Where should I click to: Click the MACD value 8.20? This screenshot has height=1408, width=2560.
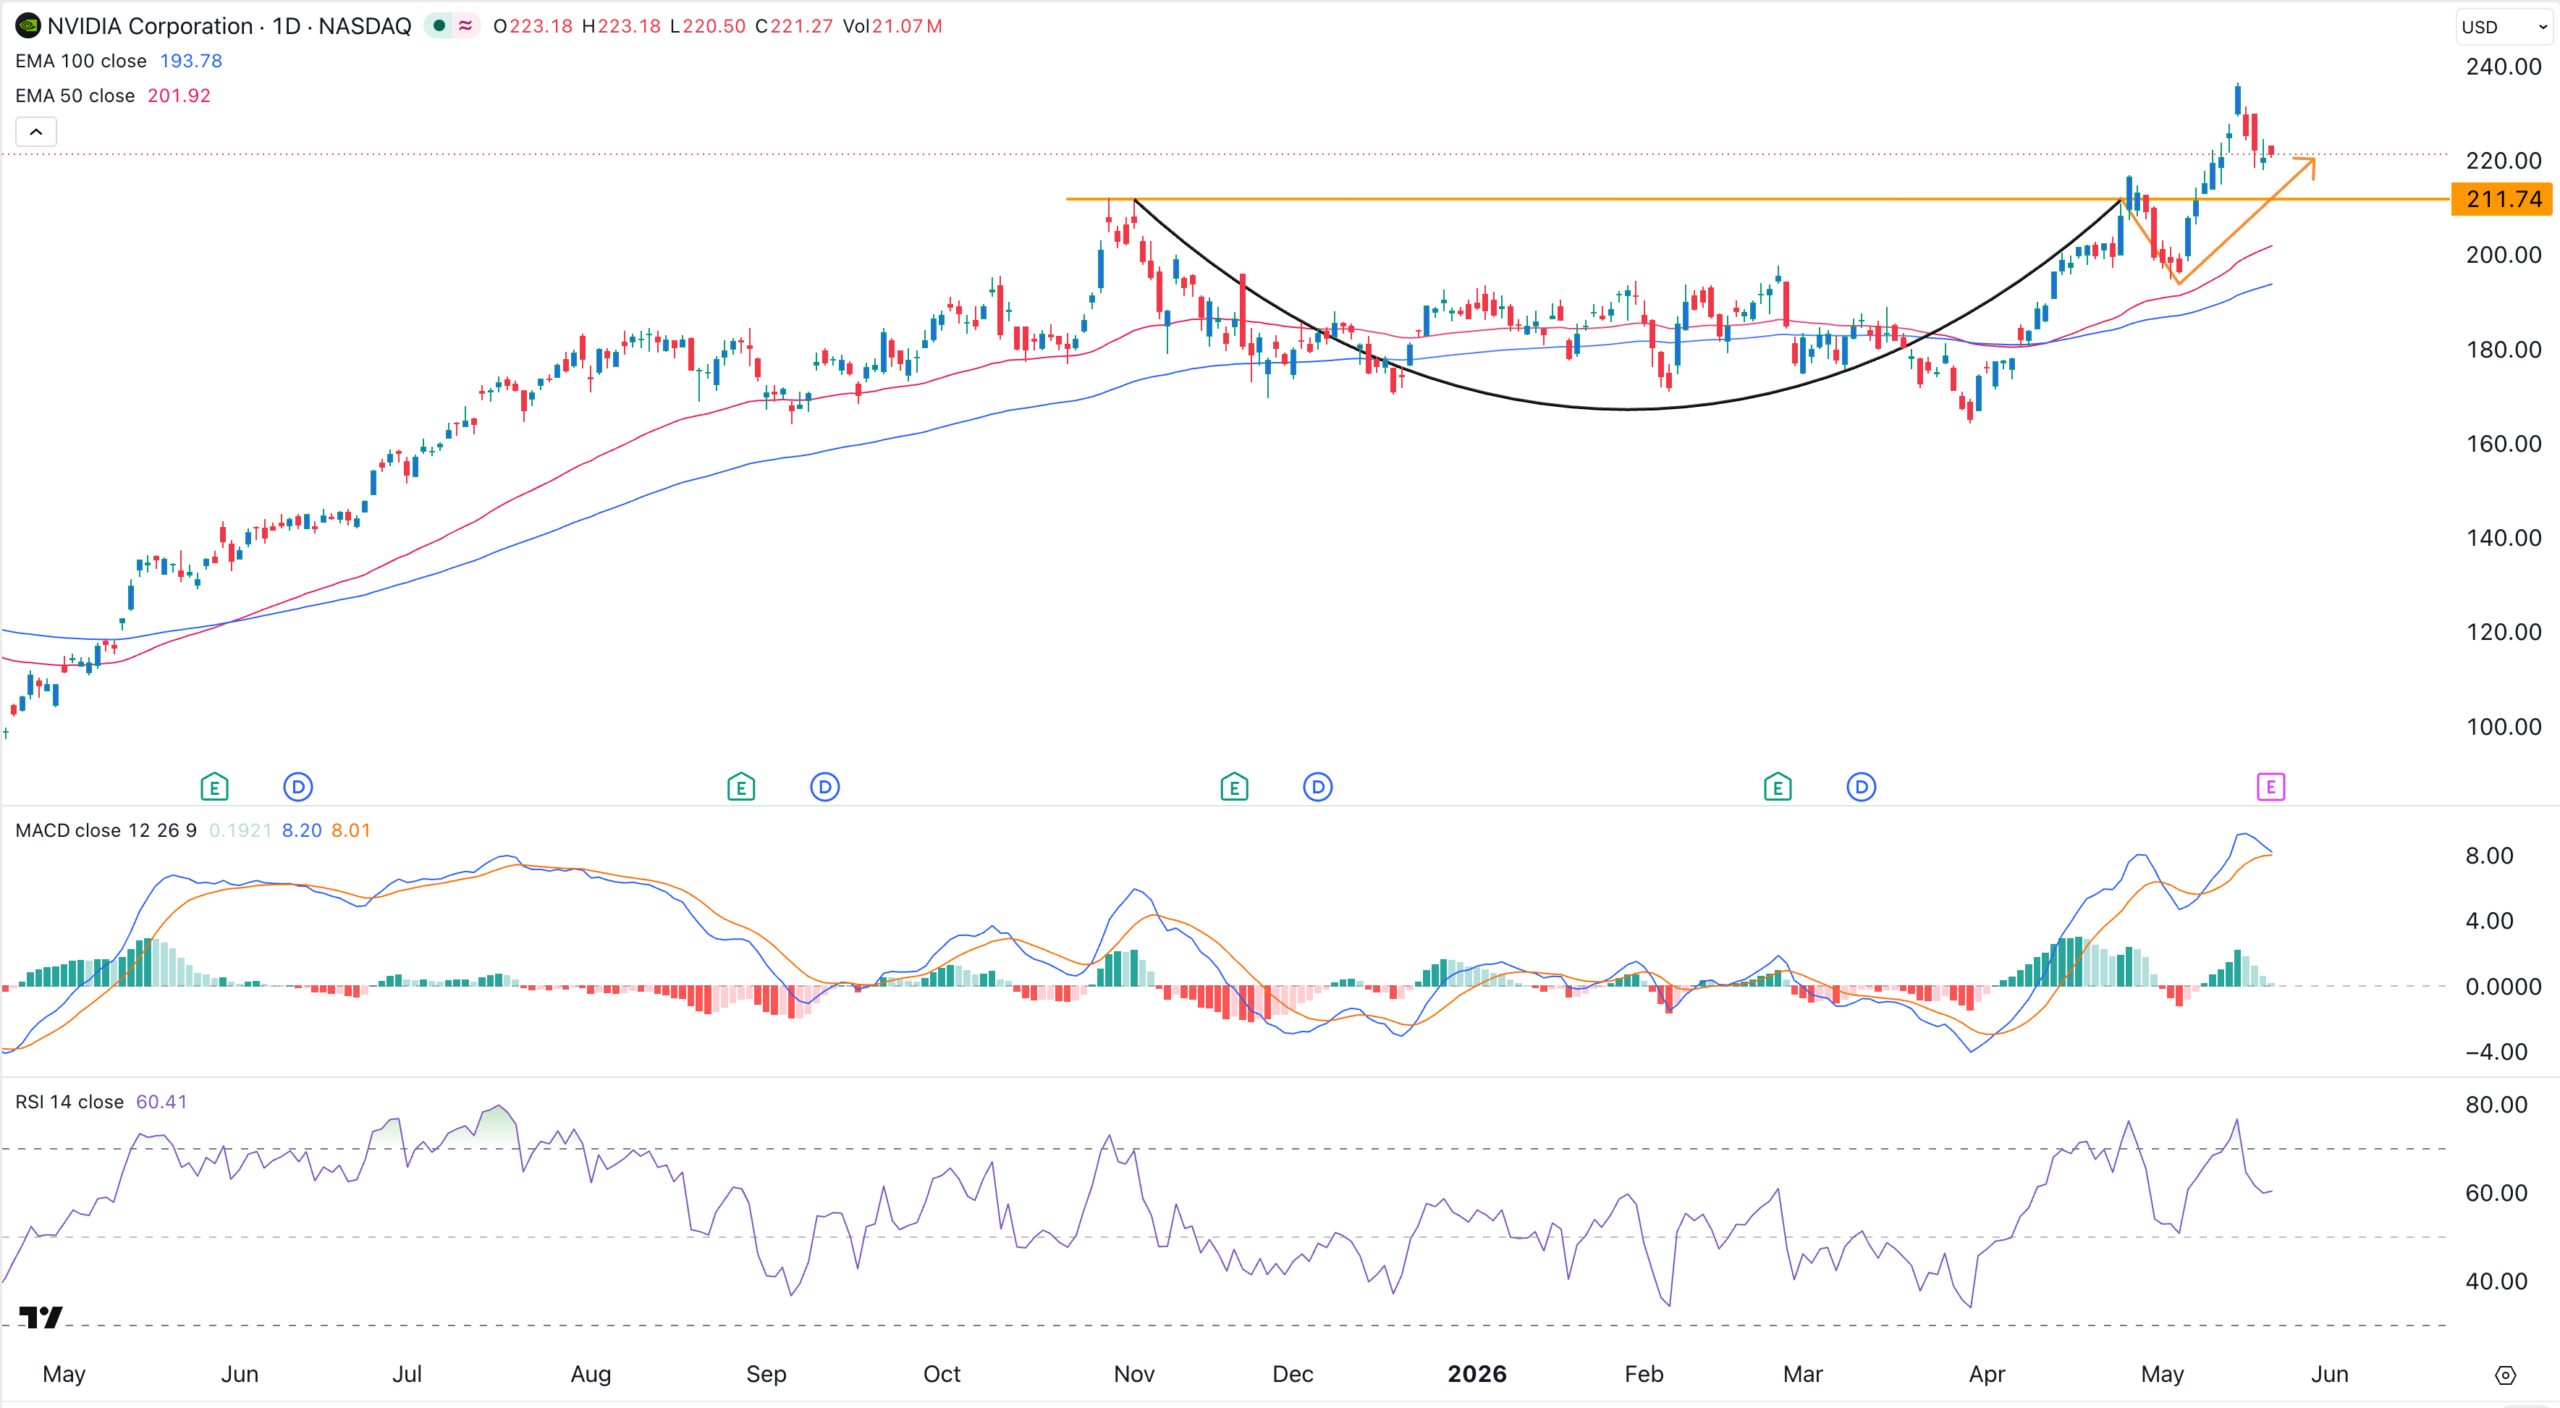click(x=302, y=831)
